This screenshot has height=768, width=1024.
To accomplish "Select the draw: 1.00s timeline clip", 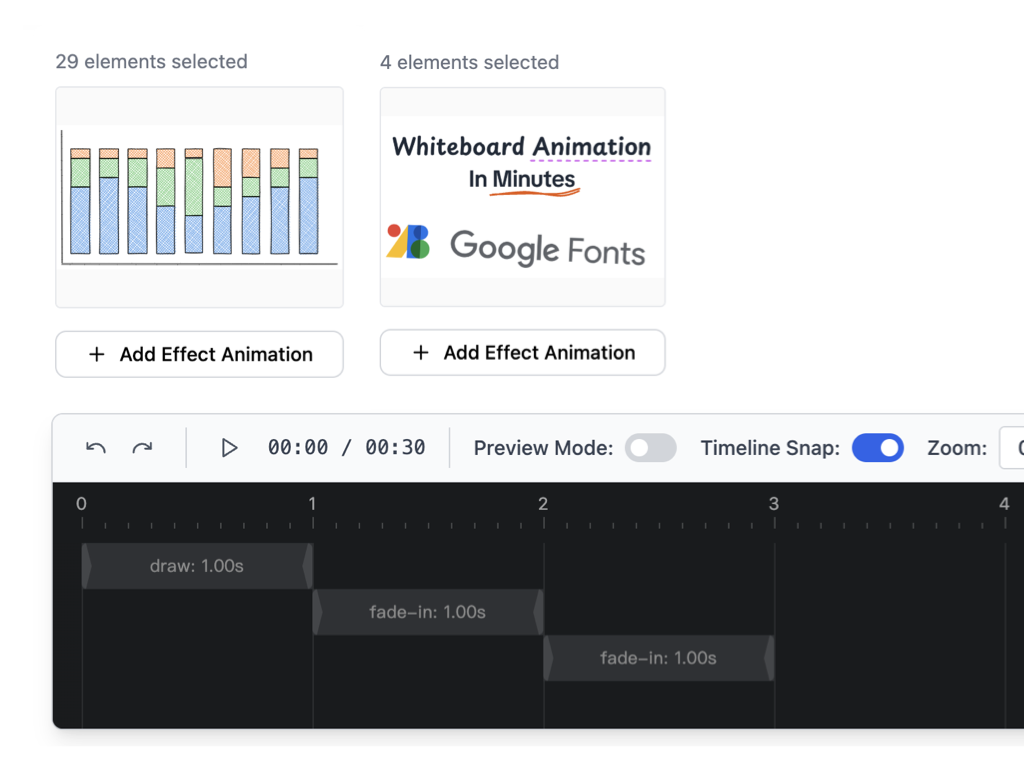I will [197, 566].
